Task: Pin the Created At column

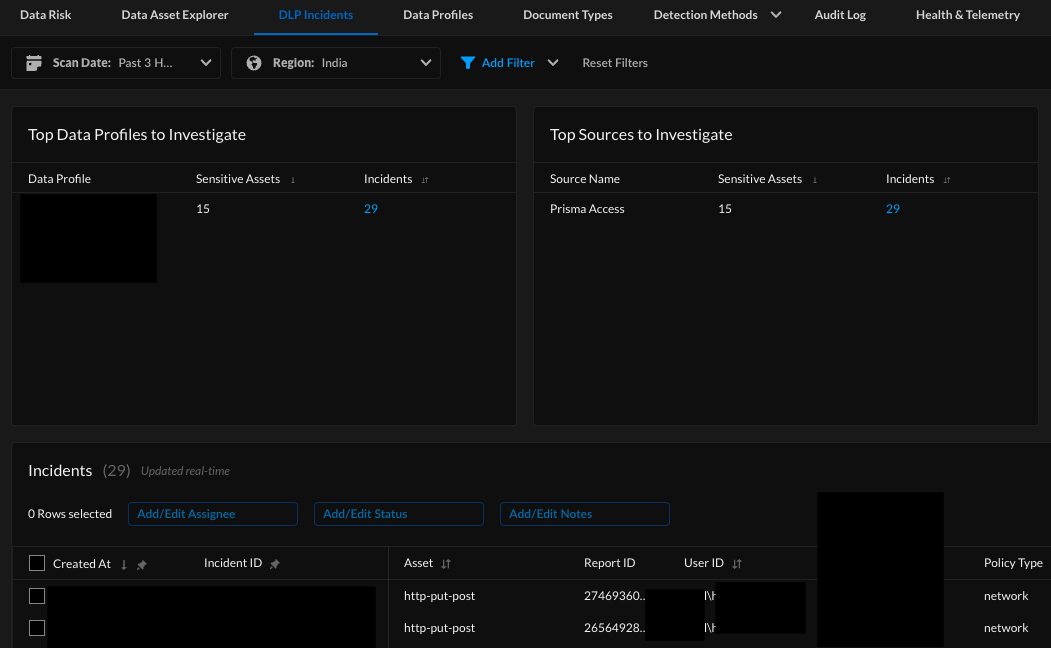Action: pyautogui.click(x=142, y=565)
